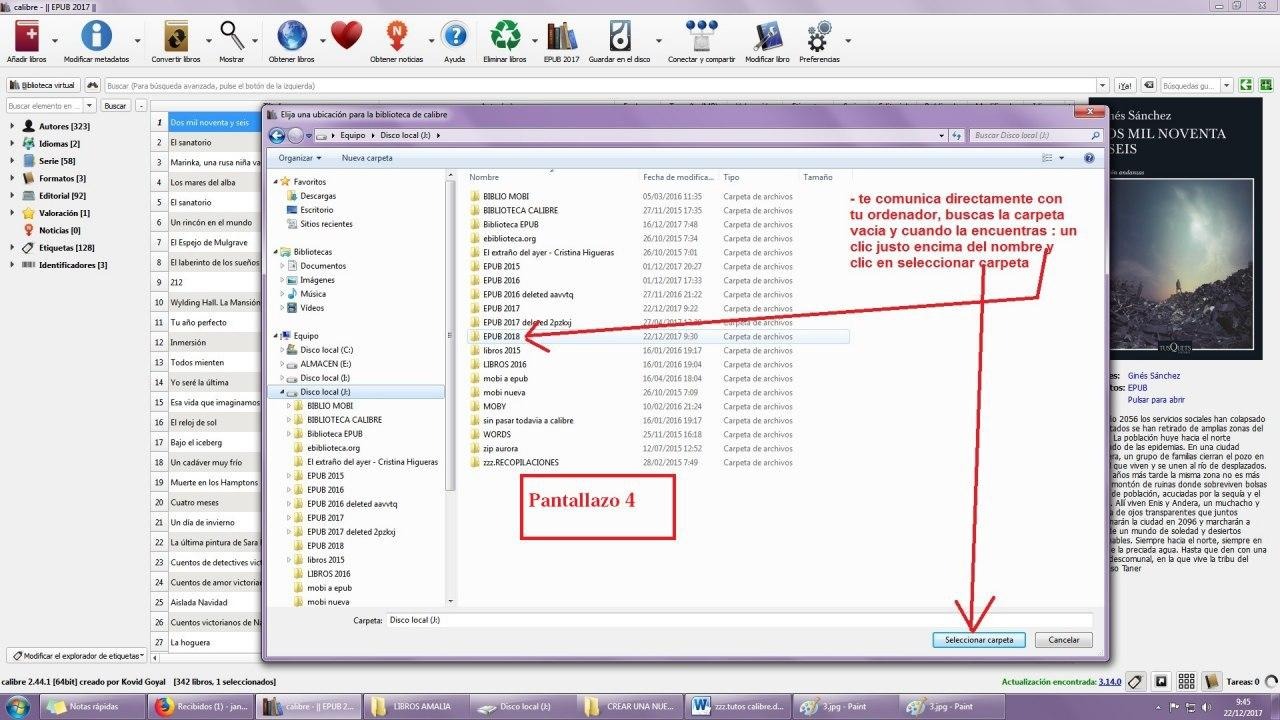Open Firefox from the Windows taskbar

tap(165, 706)
